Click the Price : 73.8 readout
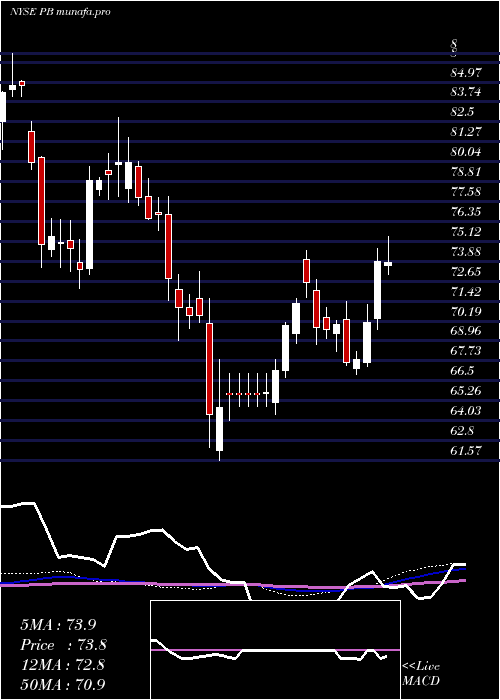The width and height of the screenshot is (500, 700). [63, 645]
